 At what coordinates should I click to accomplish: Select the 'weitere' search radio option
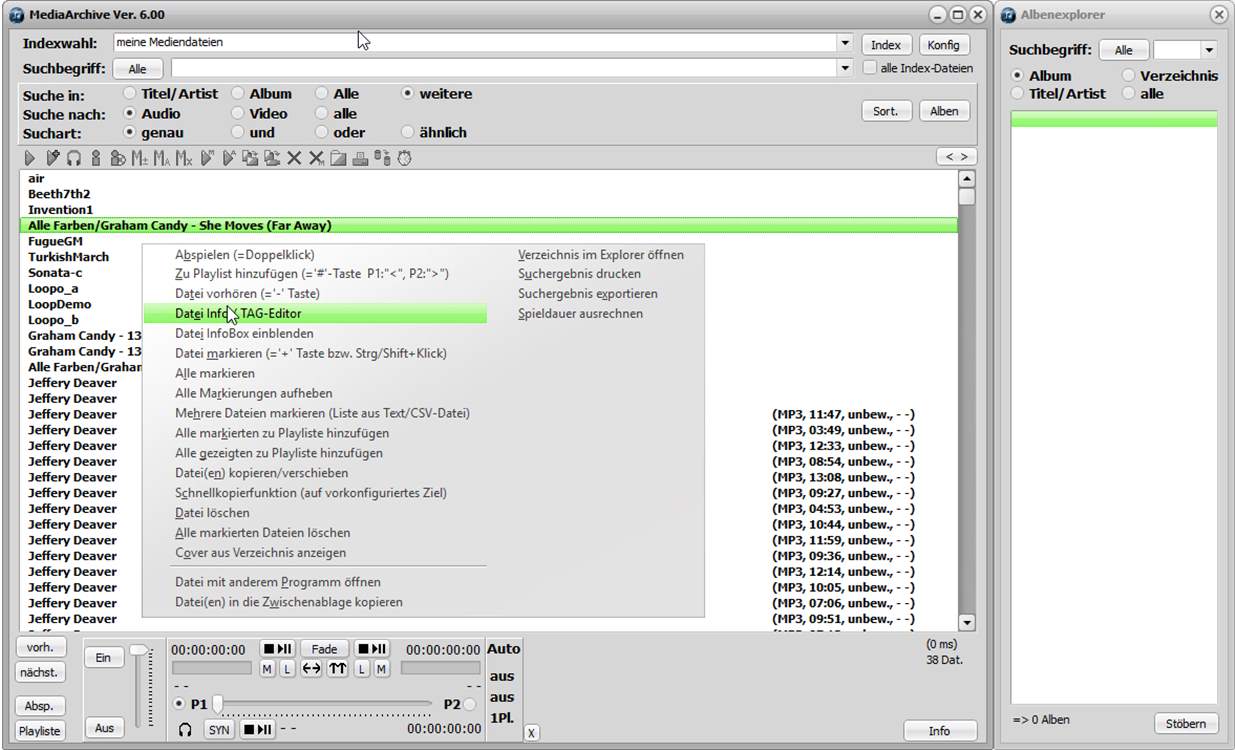[407, 93]
